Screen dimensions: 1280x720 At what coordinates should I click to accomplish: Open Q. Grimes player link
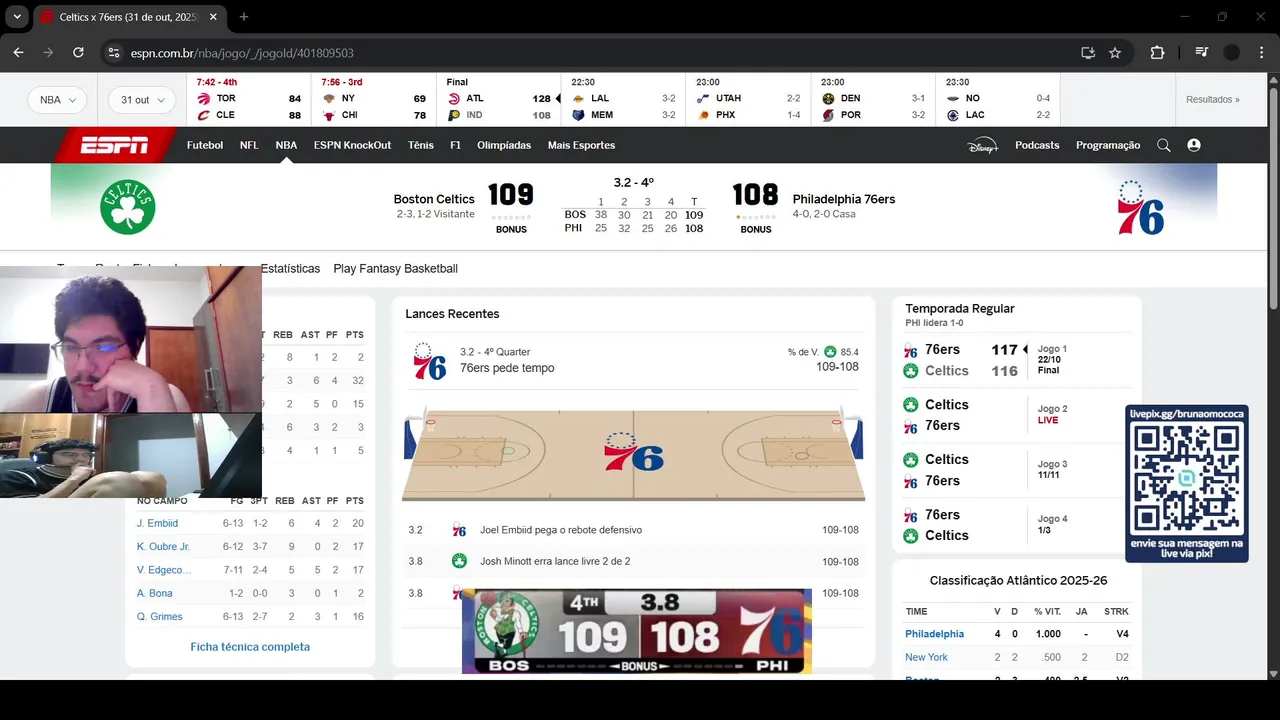pos(160,616)
